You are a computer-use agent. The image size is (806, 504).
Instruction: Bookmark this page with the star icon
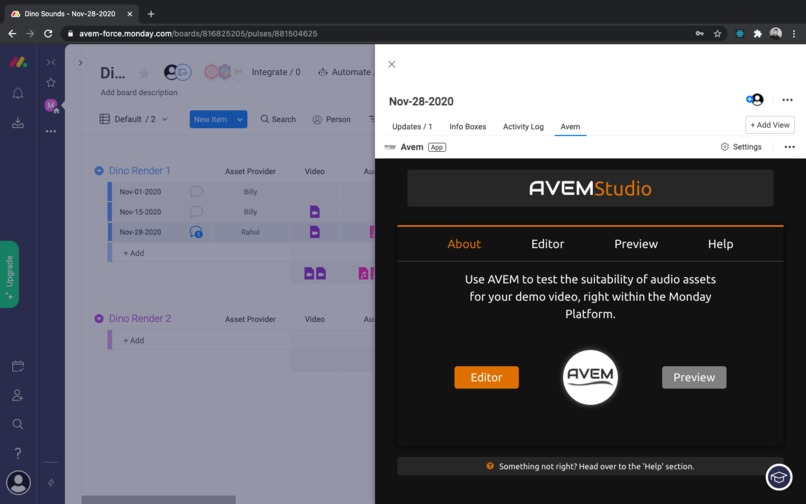pos(717,33)
